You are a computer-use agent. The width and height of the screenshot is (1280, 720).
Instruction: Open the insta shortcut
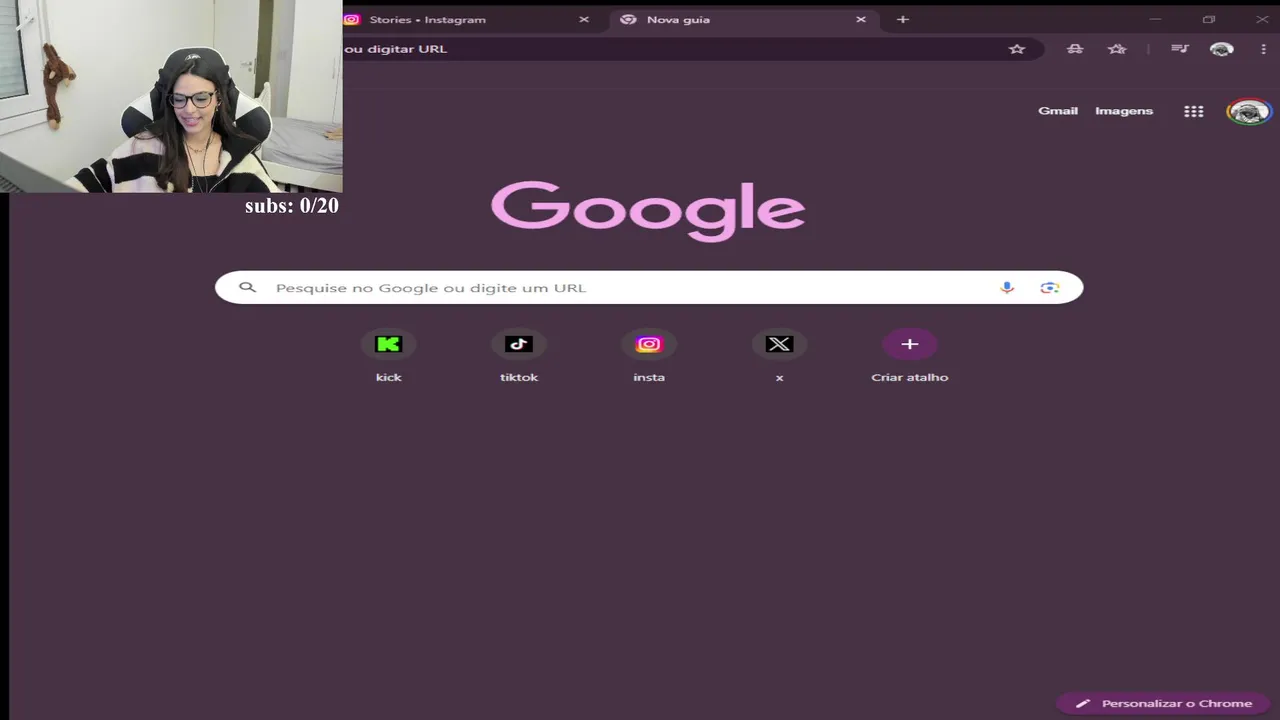coord(649,355)
